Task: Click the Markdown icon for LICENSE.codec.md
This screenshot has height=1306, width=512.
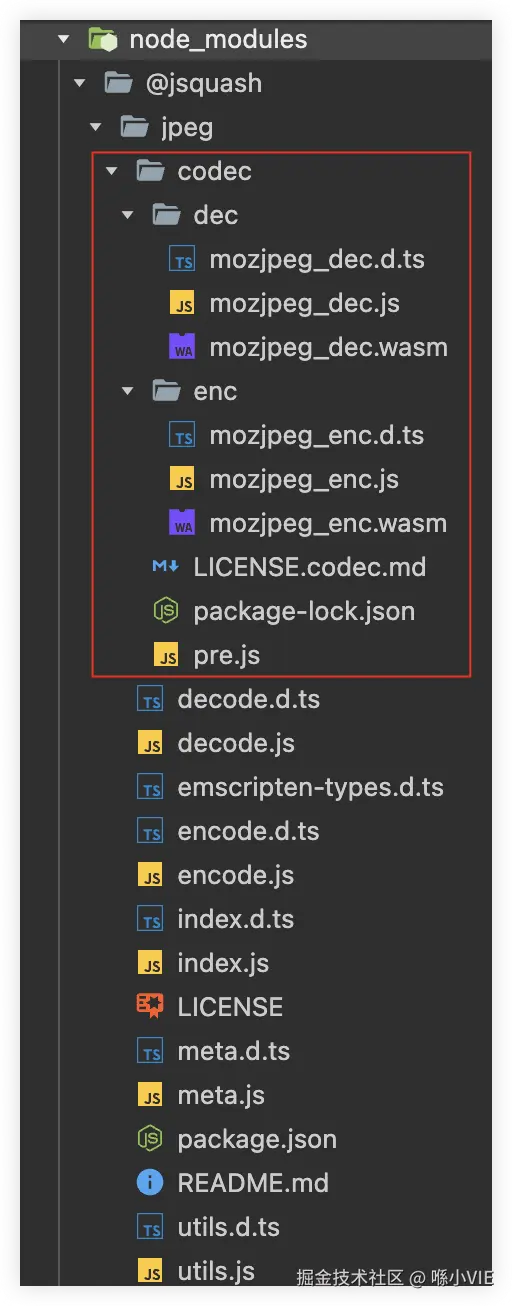Action: tap(166, 567)
